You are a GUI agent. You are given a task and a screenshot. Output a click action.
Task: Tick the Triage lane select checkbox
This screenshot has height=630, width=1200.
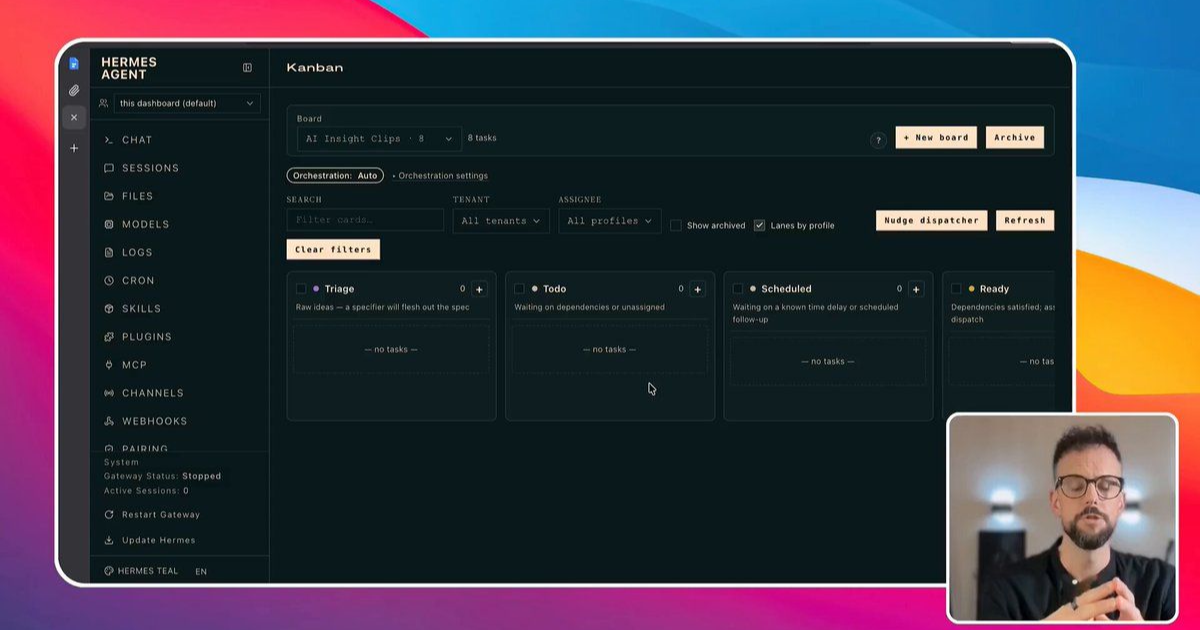point(301,289)
